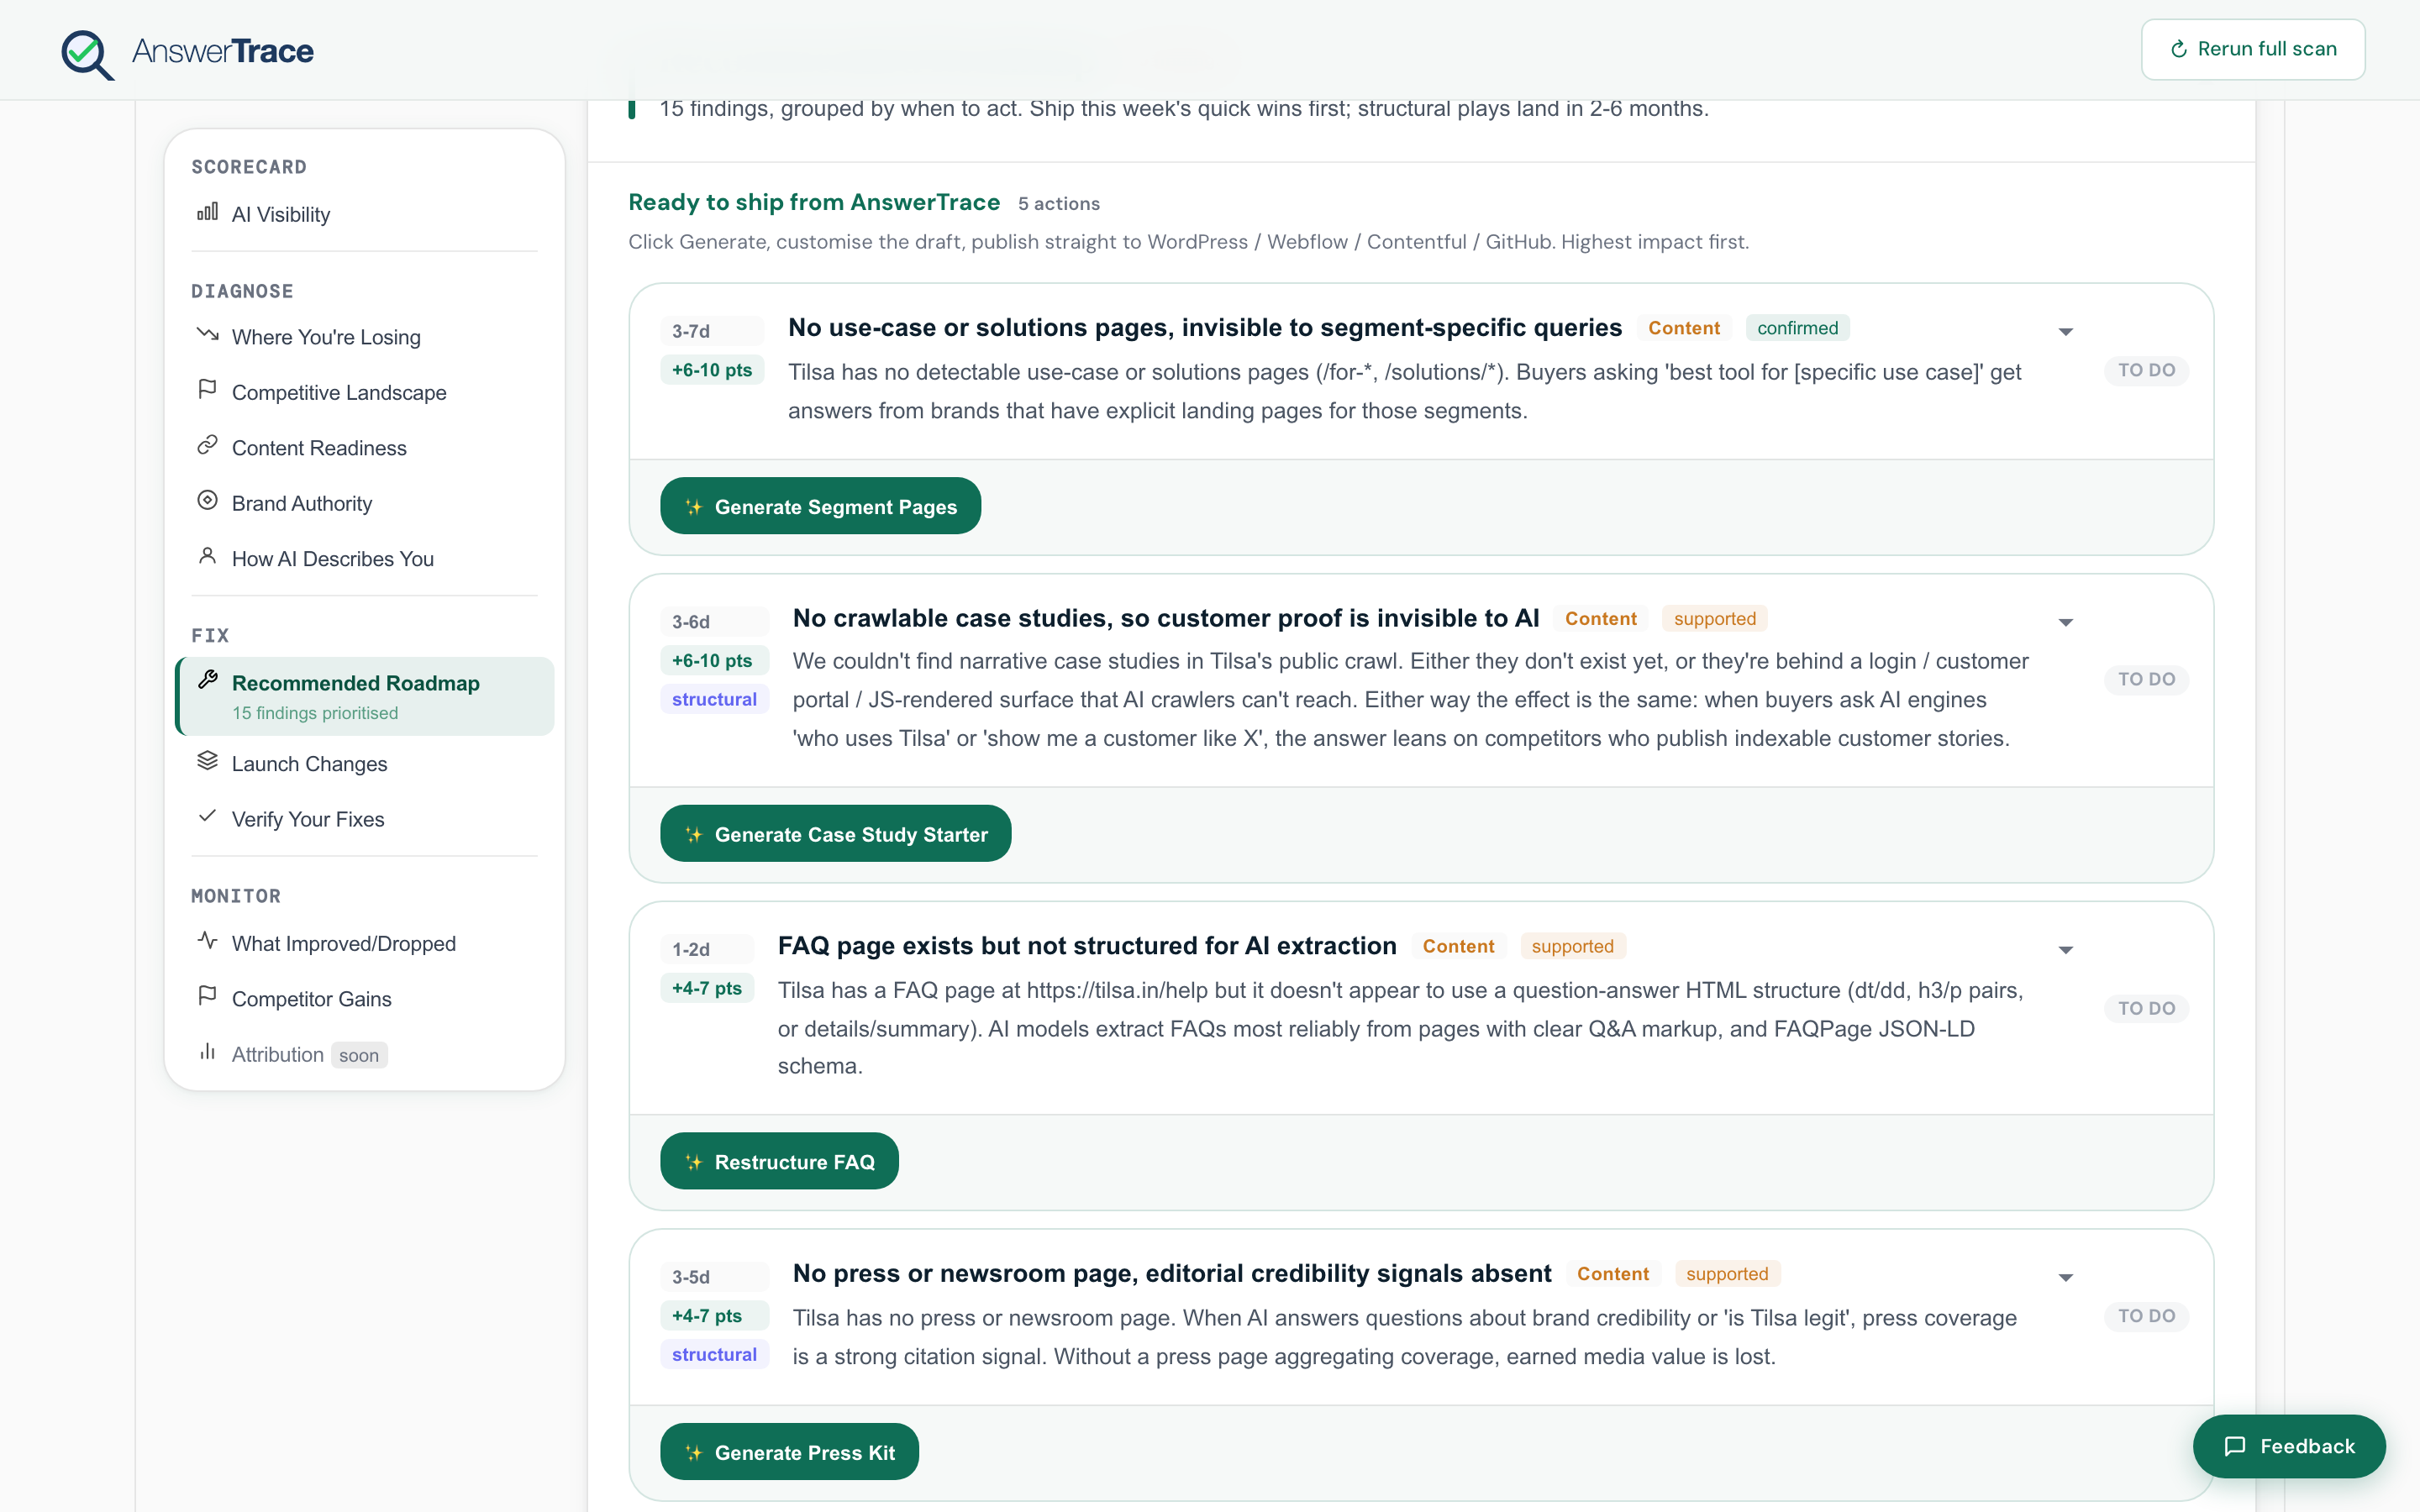The width and height of the screenshot is (2420, 1512).
Task: Click sparkle icon on Generate Press Kit
Action: (694, 1453)
